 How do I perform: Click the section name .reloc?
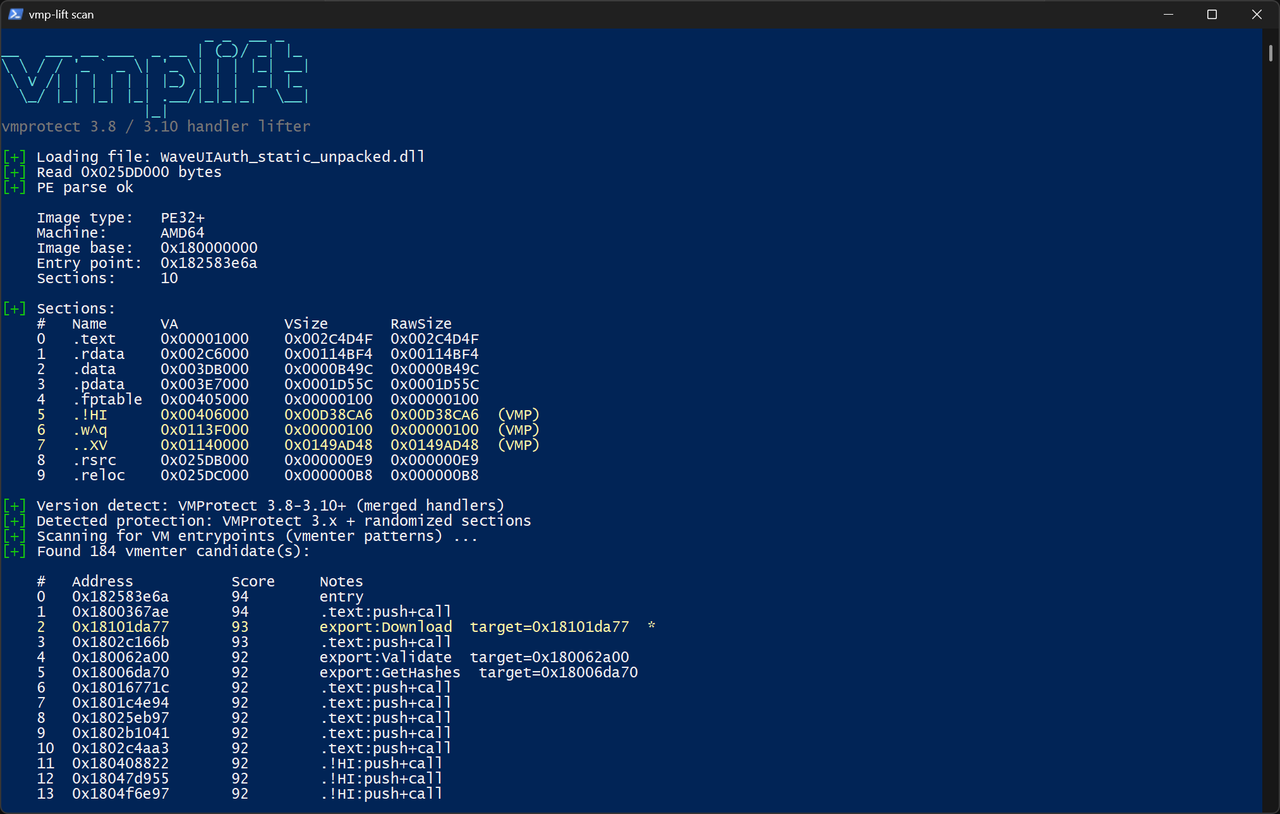[98, 475]
